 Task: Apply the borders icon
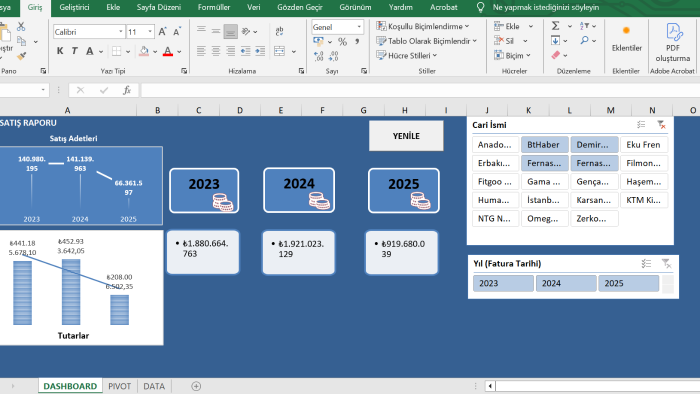(x=117, y=51)
